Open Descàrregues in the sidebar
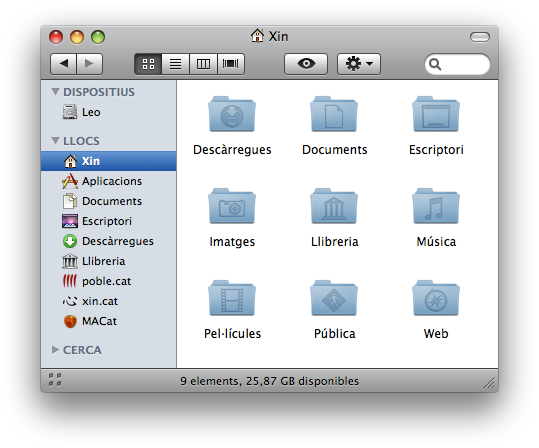 click(x=109, y=241)
